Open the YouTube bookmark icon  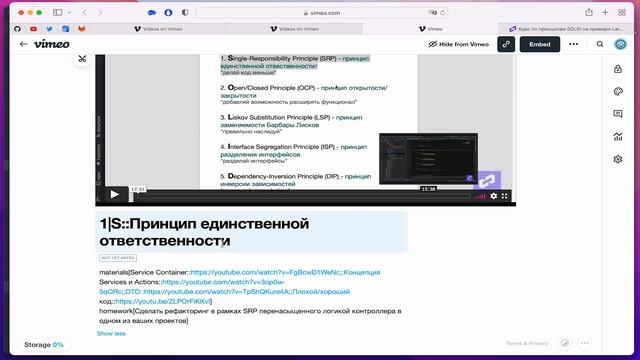tap(33, 29)
